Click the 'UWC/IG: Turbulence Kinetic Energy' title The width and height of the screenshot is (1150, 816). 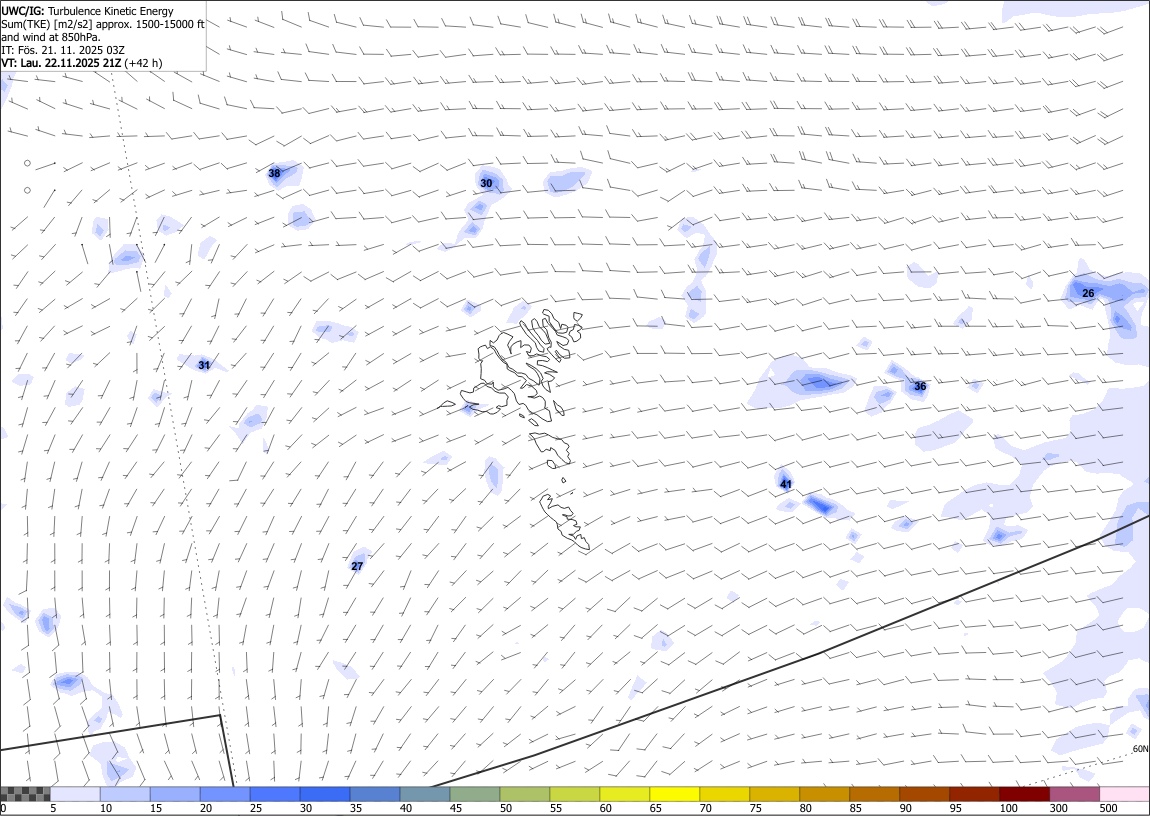(x=87, y=11)
